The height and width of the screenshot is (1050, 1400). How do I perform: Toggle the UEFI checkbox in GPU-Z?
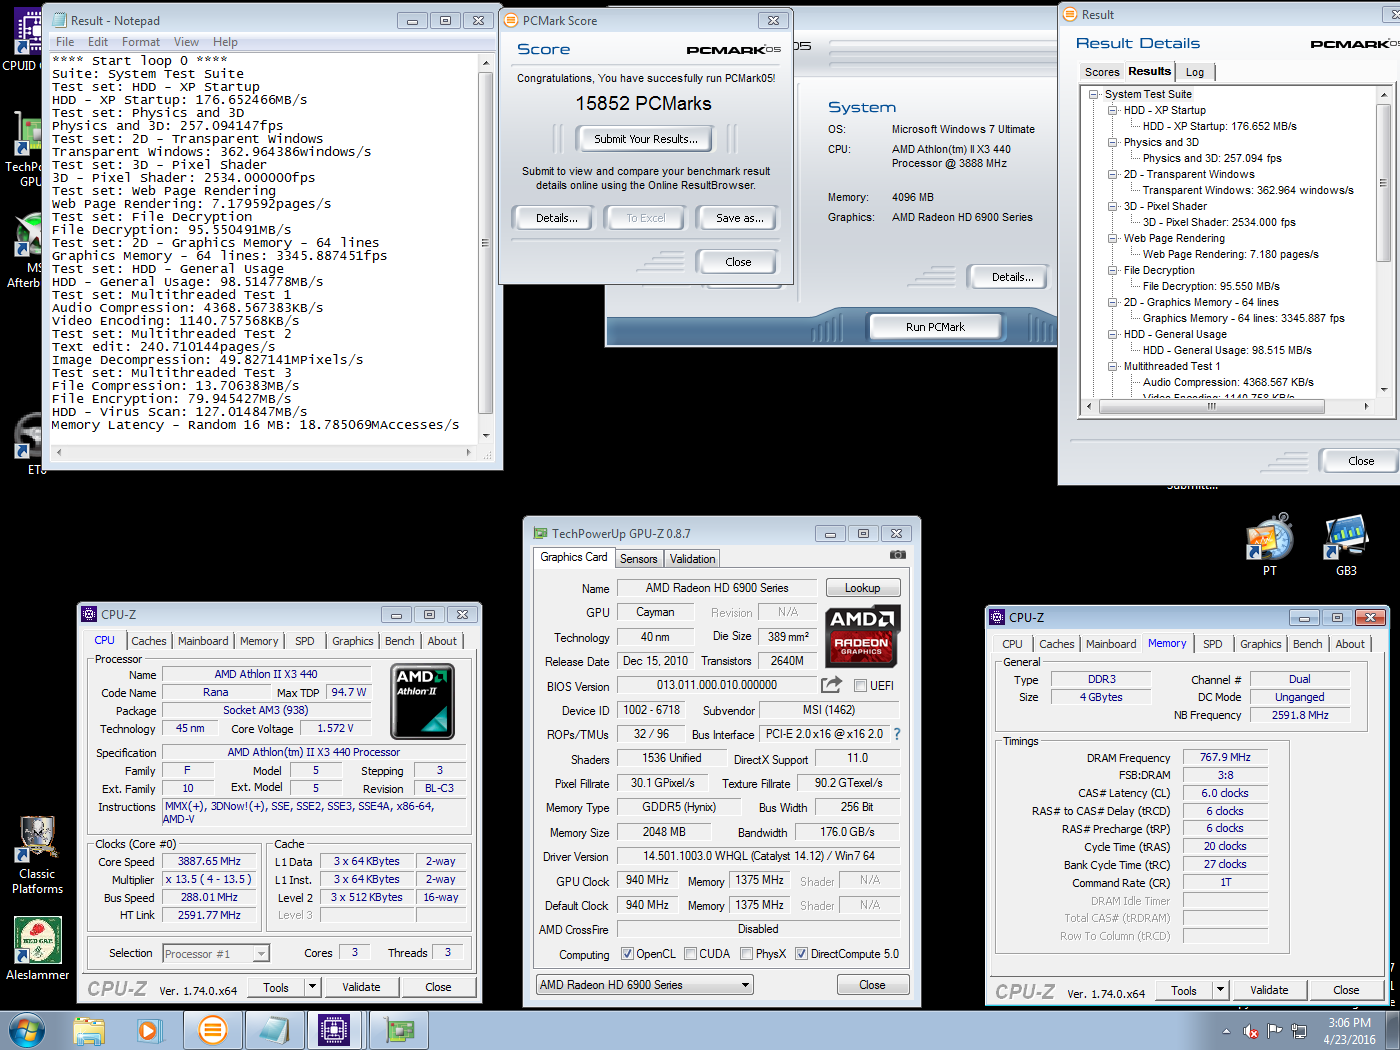[860, 686]
